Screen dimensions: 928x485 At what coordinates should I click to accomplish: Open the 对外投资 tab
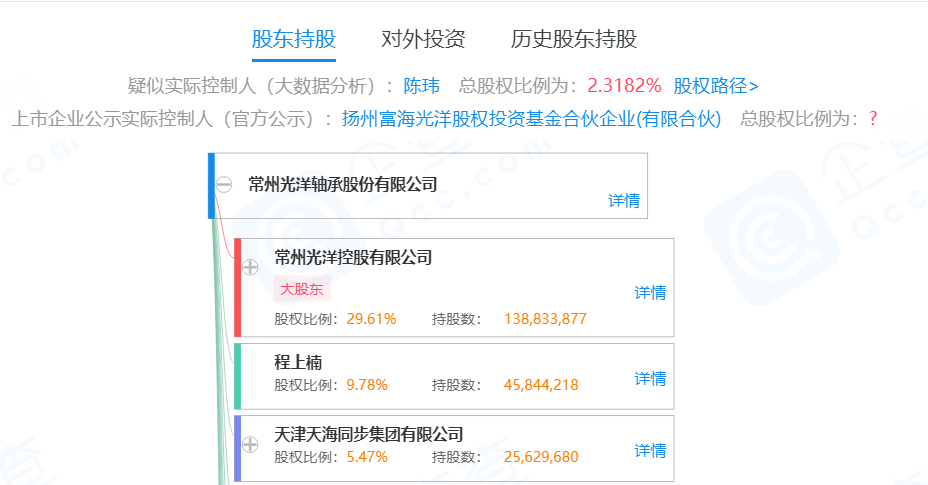(x=423, y=40)
